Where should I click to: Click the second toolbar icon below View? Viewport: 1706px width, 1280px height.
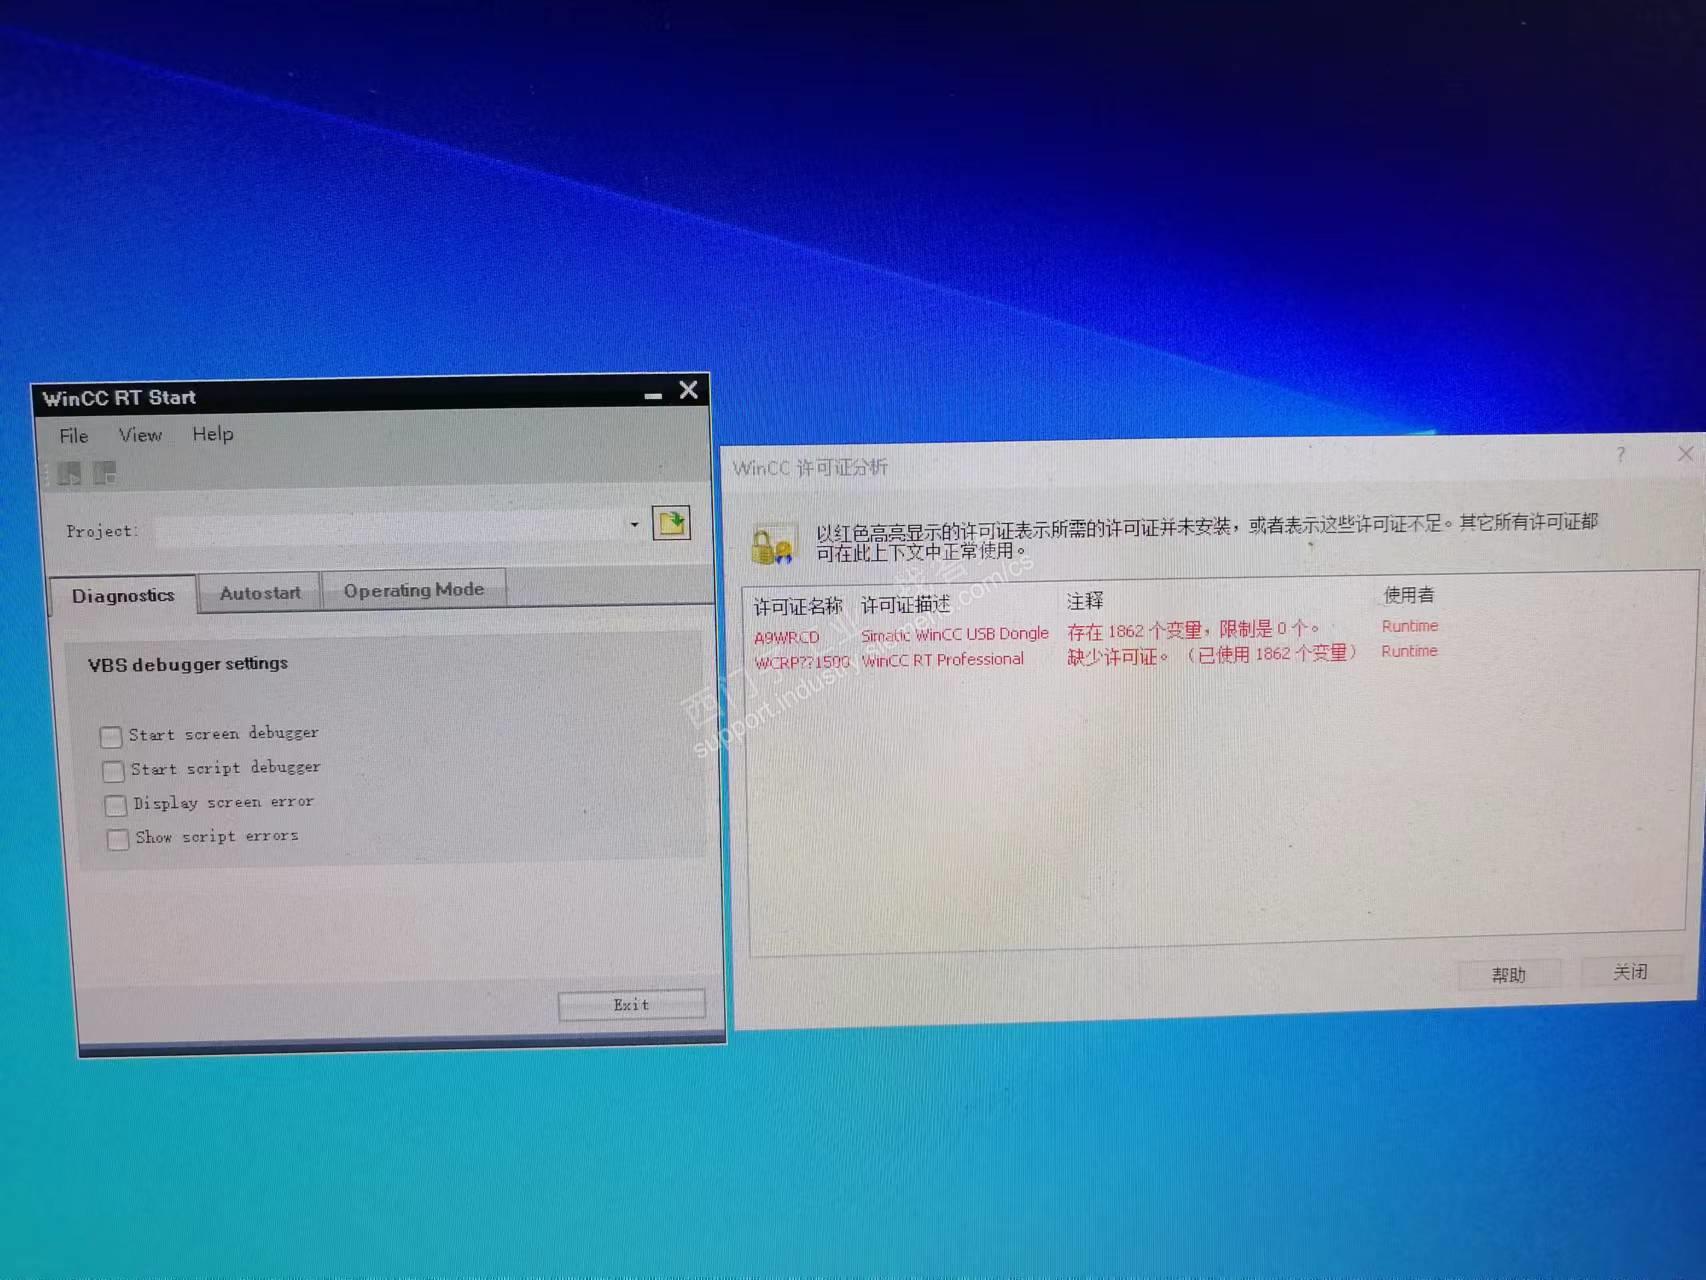coord(105,472)
